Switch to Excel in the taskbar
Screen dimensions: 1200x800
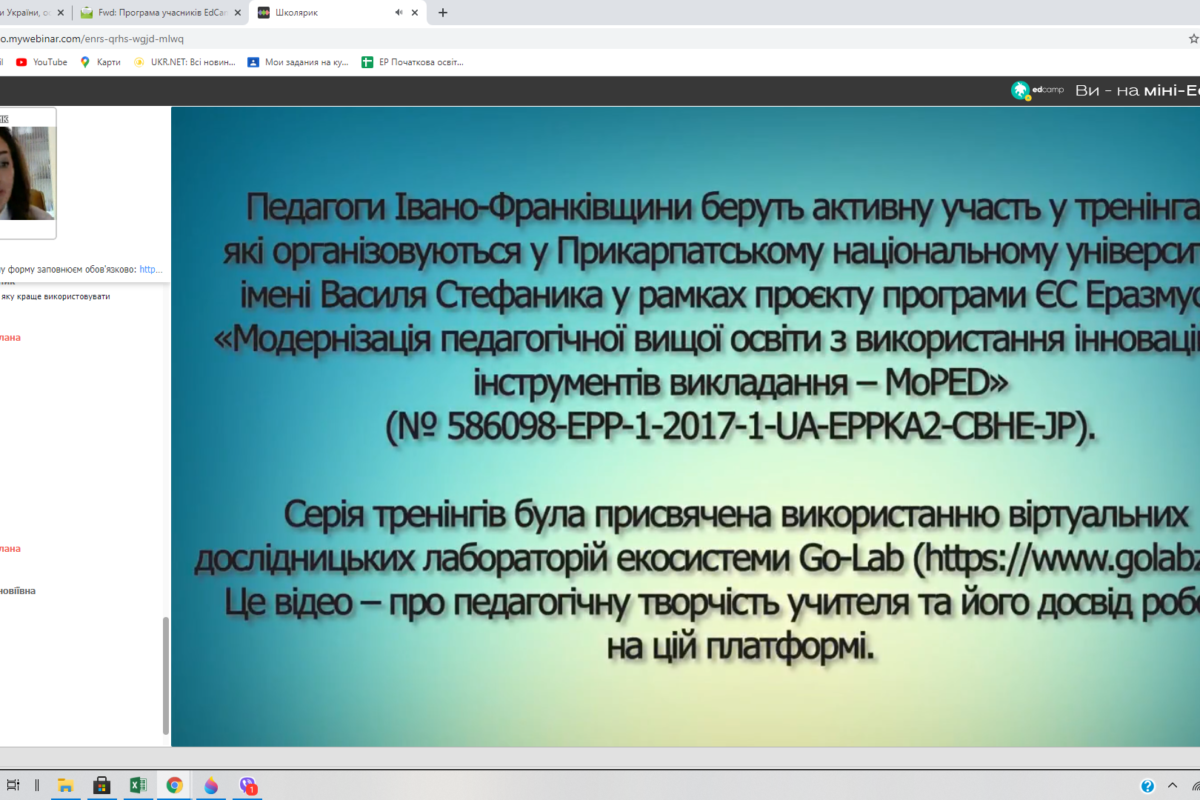click(x=138, y=785)
